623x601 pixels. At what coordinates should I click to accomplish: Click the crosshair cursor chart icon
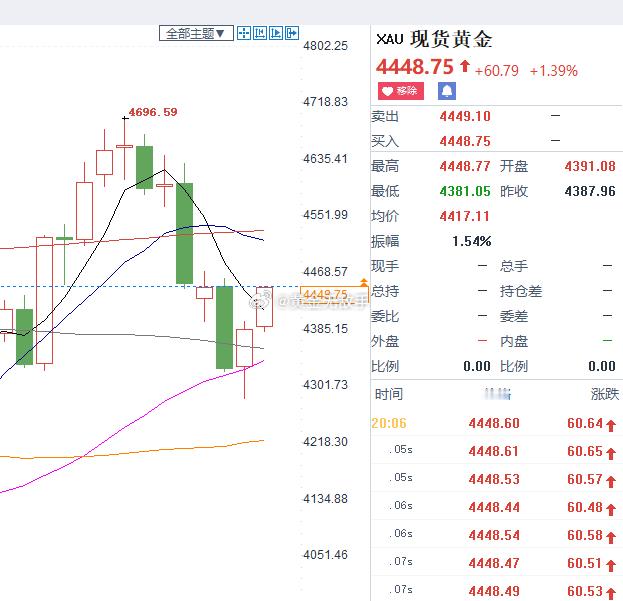(244, 33)
